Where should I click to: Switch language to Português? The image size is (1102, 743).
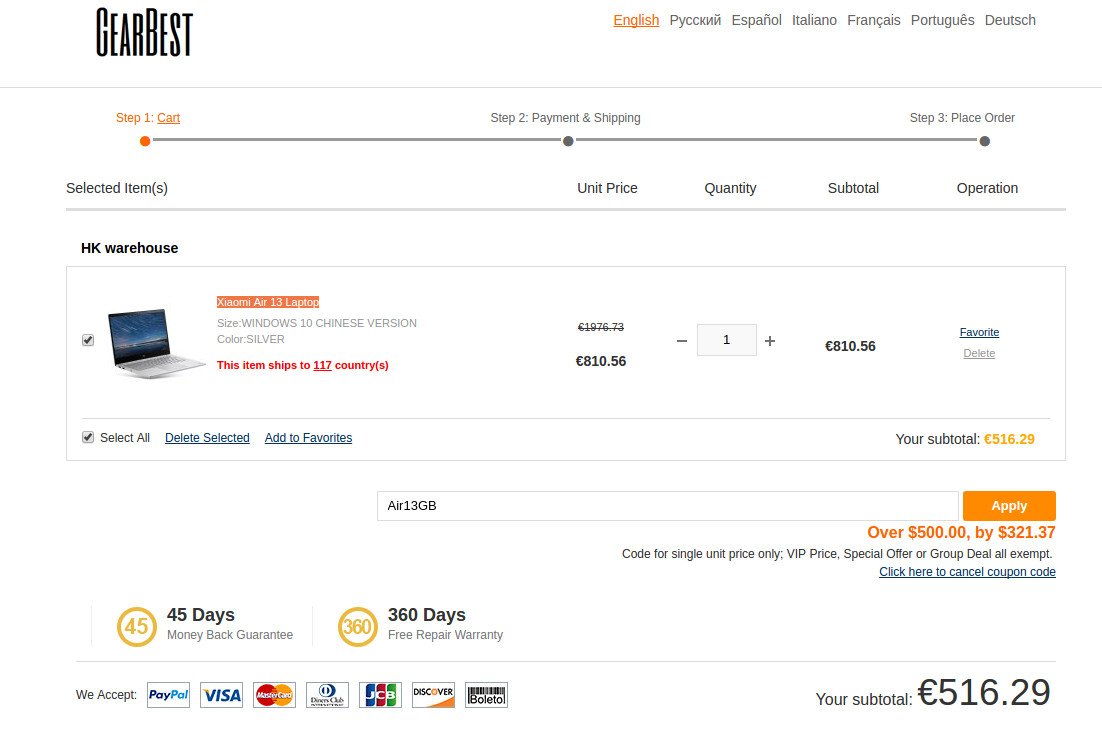(942, 20)
